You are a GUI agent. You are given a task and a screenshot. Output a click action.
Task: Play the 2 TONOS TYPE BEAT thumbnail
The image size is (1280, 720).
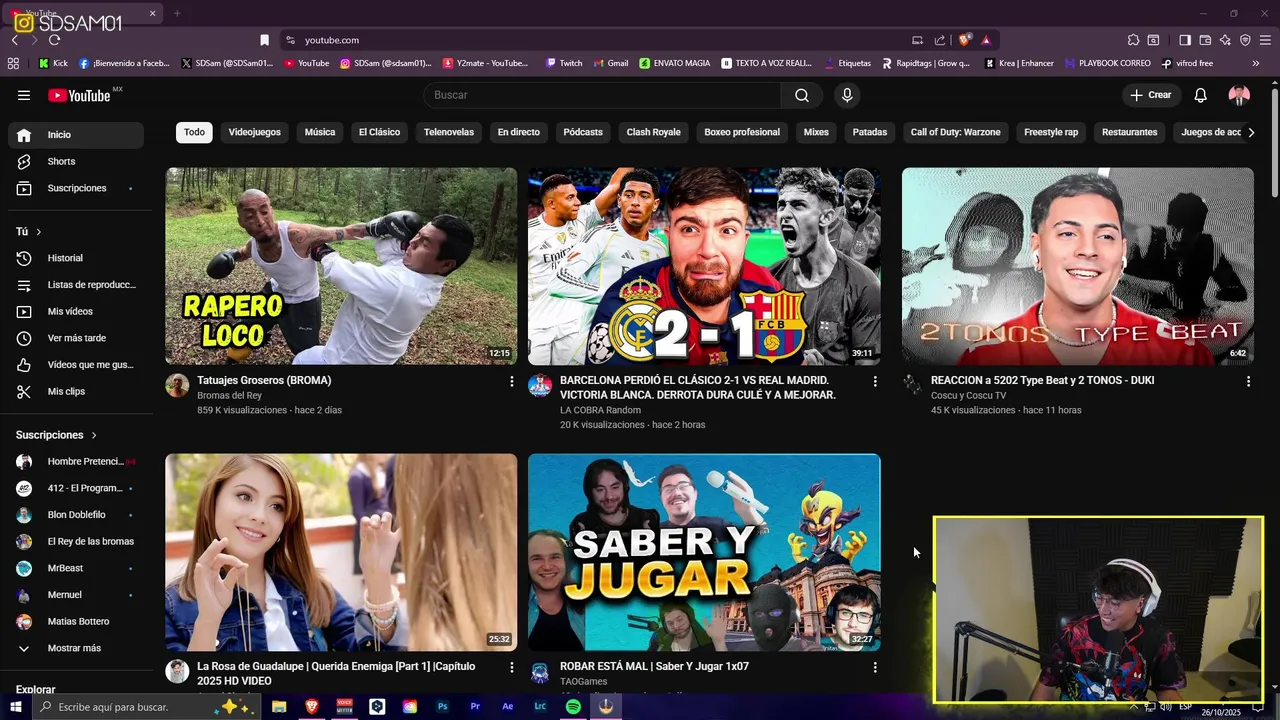(x=1077, y=266)
